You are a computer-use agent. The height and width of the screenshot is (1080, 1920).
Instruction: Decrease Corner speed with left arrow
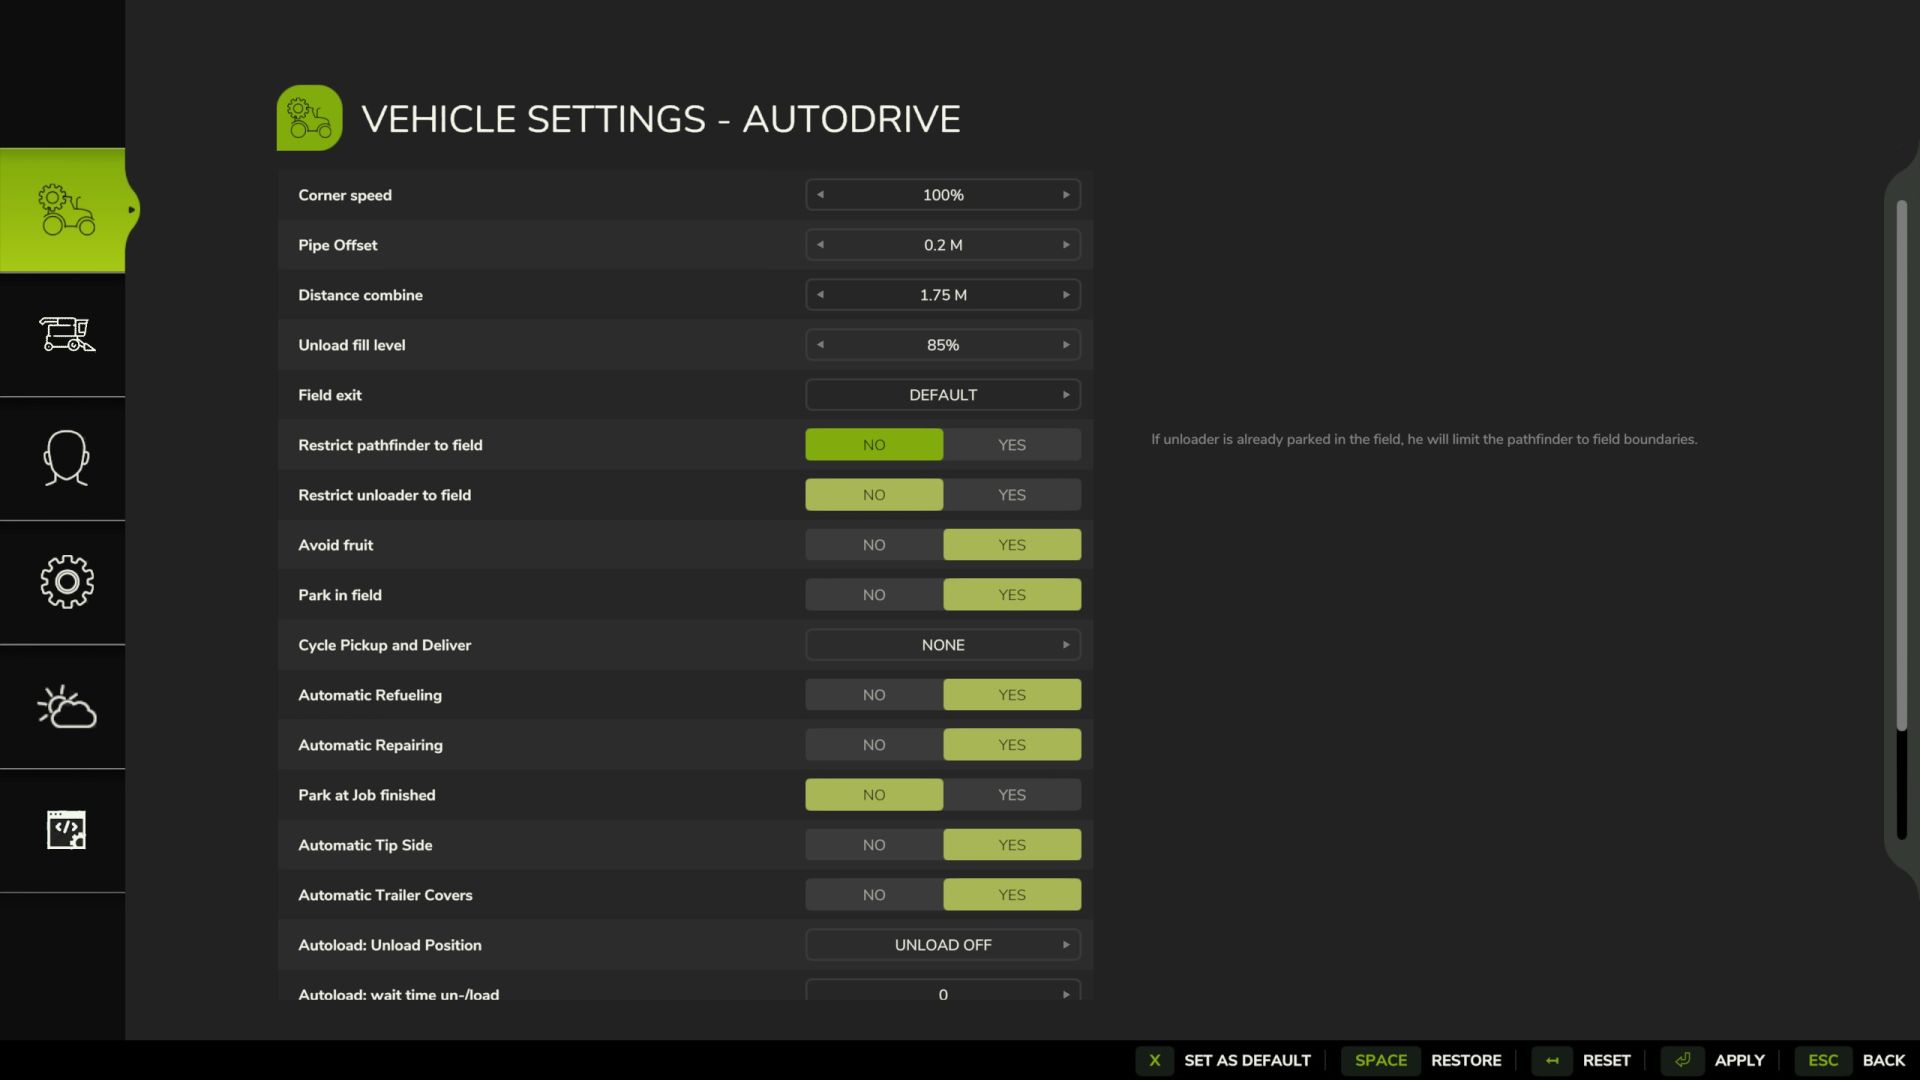820,195
